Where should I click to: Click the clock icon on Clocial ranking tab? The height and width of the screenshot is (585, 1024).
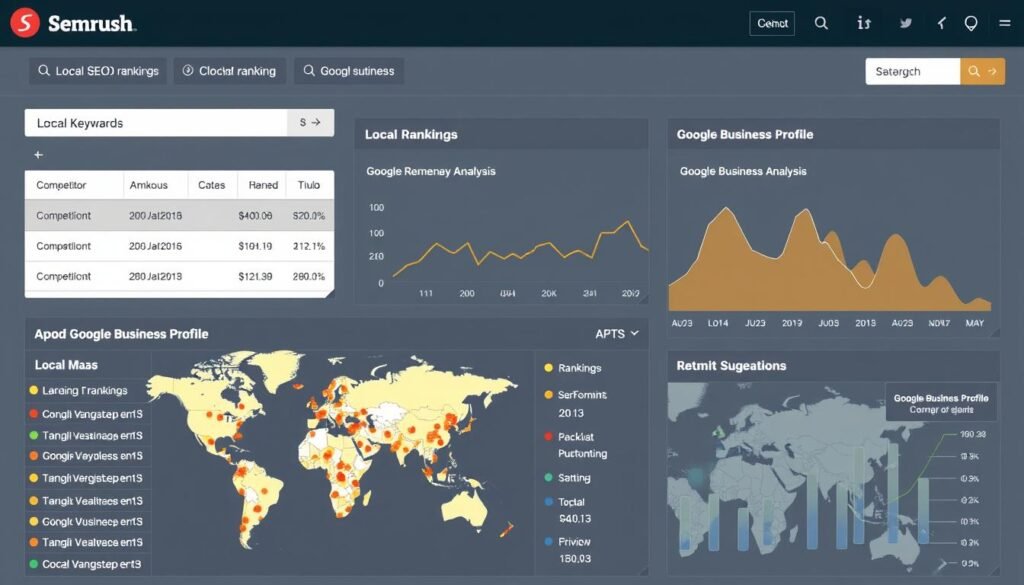pos(188,70)
